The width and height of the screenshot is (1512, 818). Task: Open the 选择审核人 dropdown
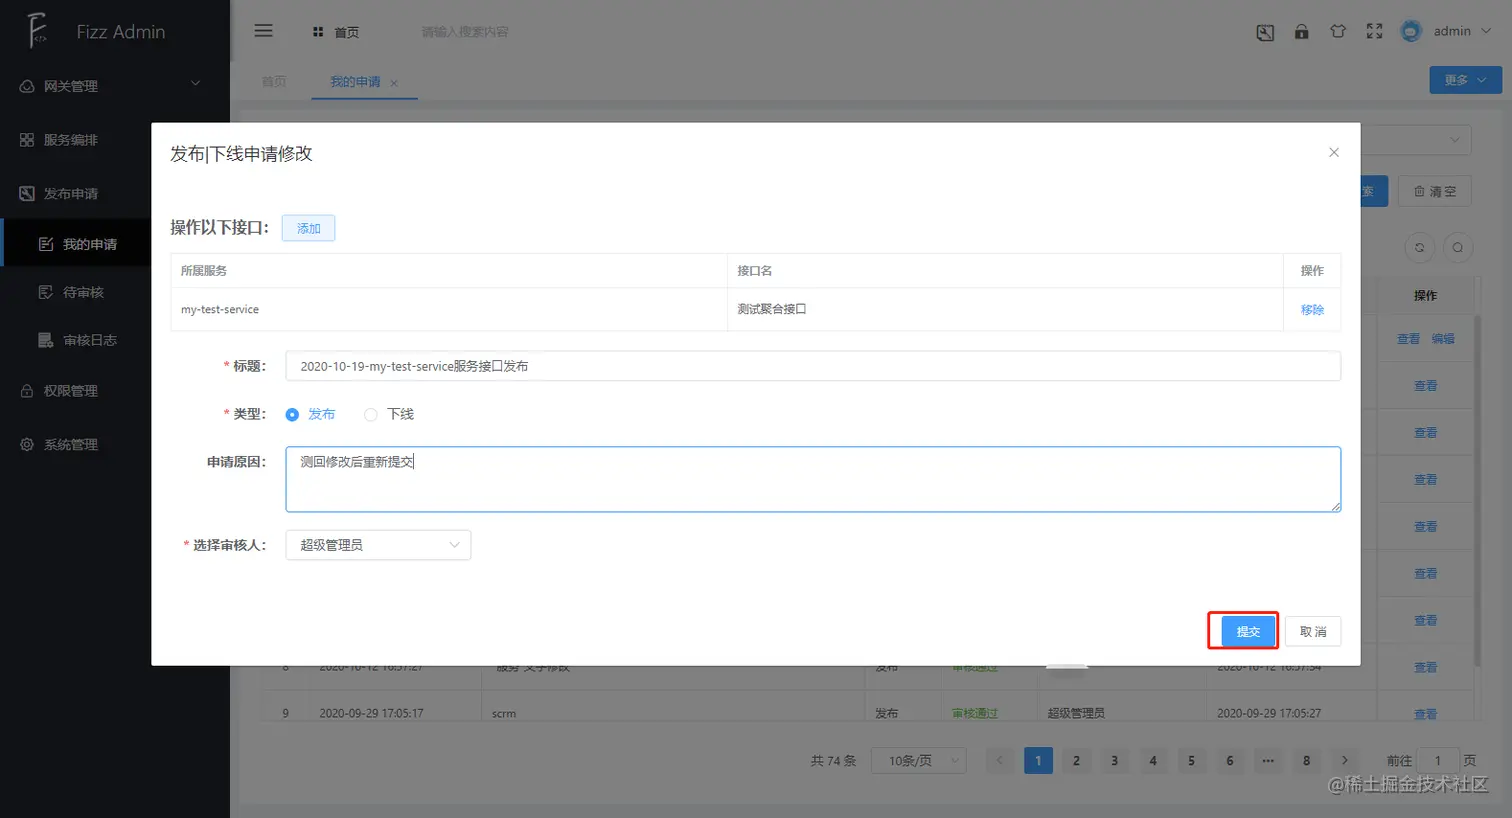tap(378, 545)
